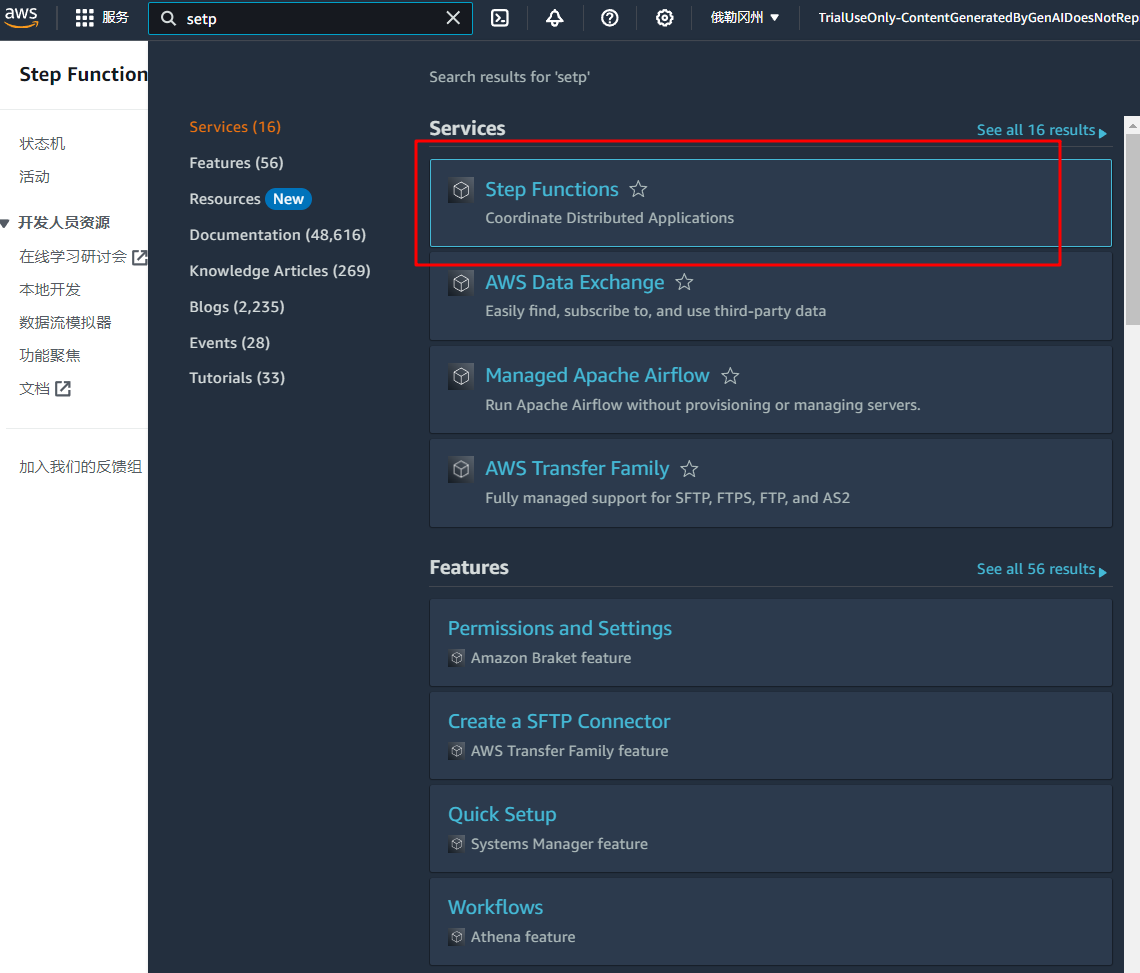Image resolution: width=1140 pixels, height=973 pixels.
Task: Collapse the 开发人员资源 section
Action: (x=5, y=223)
